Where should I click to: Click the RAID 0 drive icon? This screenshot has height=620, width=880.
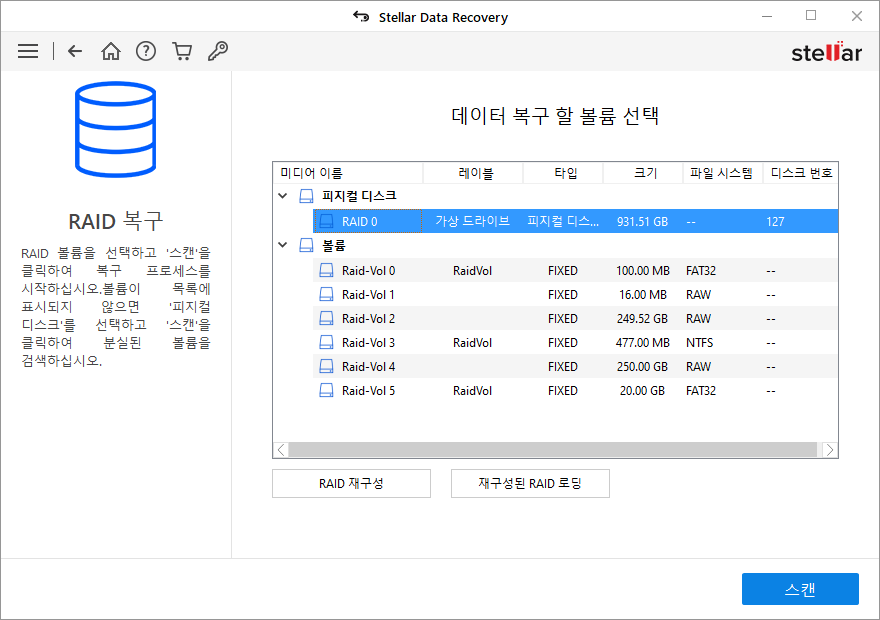(x=326, y=222)
